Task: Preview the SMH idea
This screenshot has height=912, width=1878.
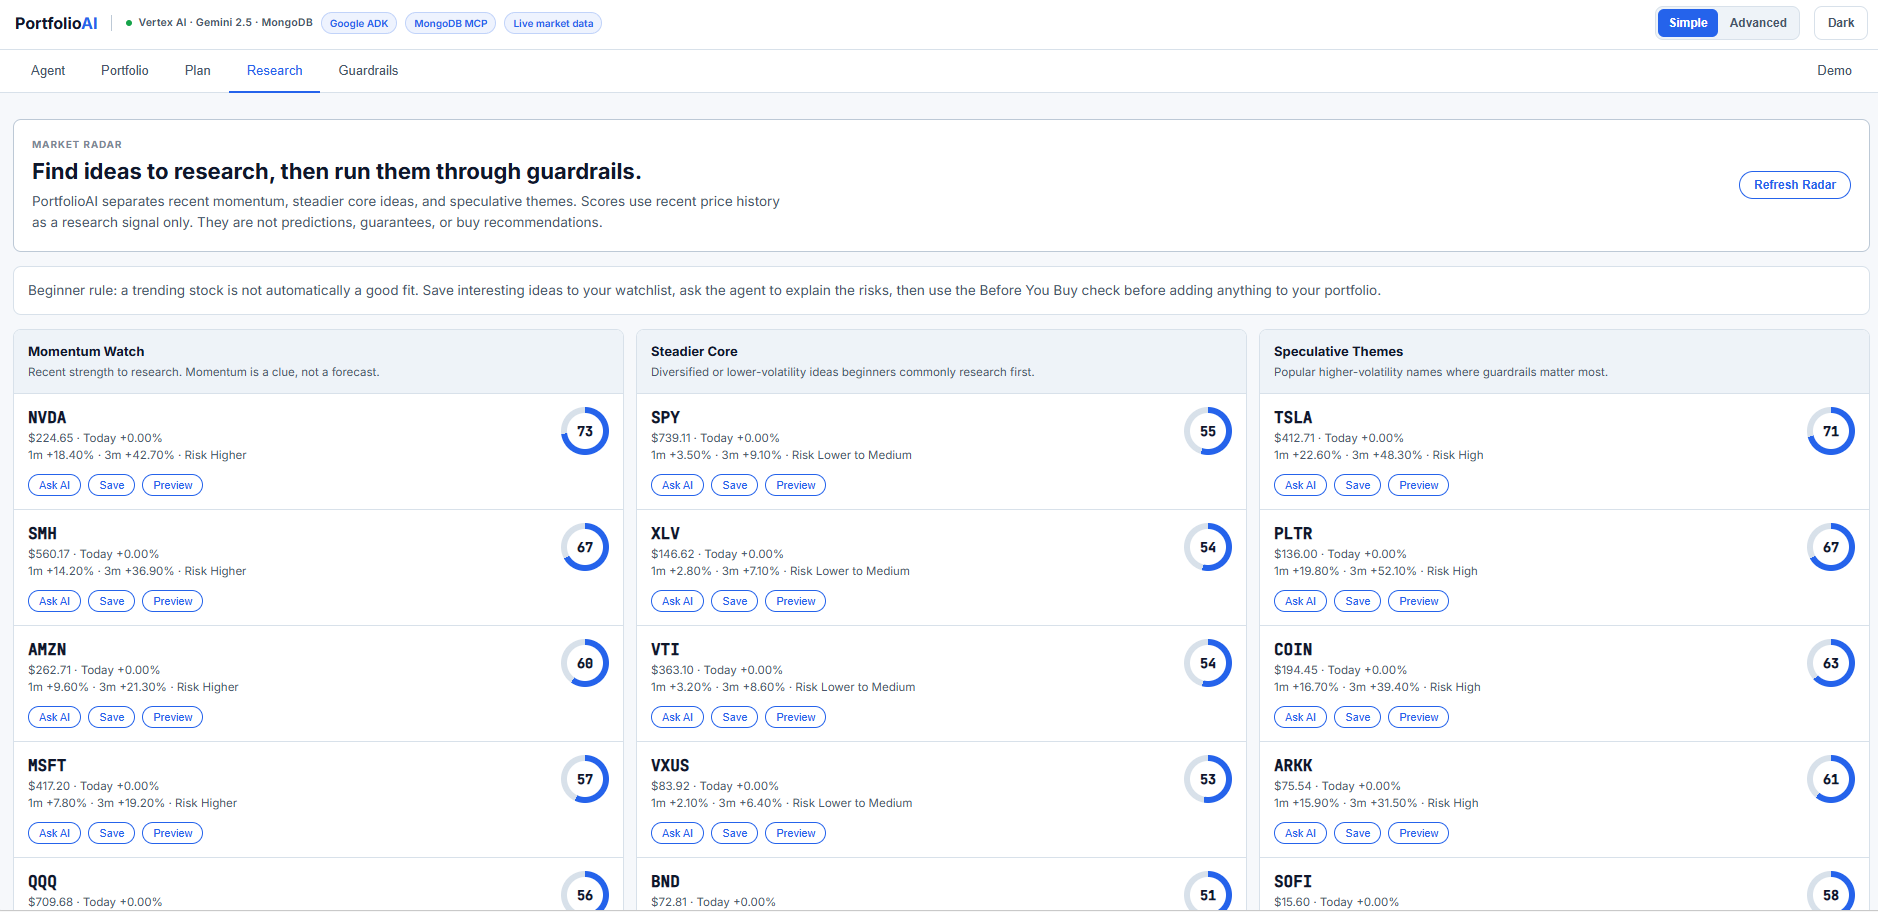Action: point(173,601)
